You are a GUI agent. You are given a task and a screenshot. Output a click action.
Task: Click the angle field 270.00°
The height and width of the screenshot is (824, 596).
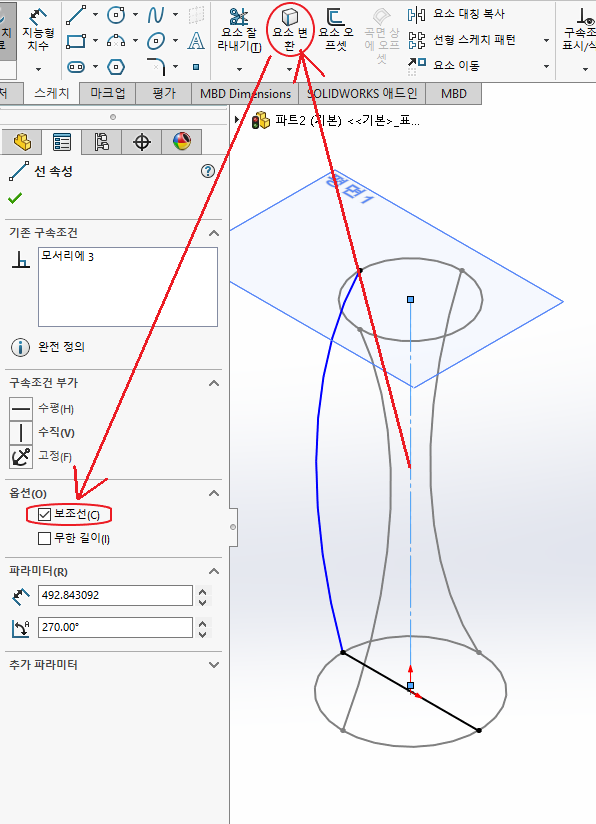[x=115, y=627]
